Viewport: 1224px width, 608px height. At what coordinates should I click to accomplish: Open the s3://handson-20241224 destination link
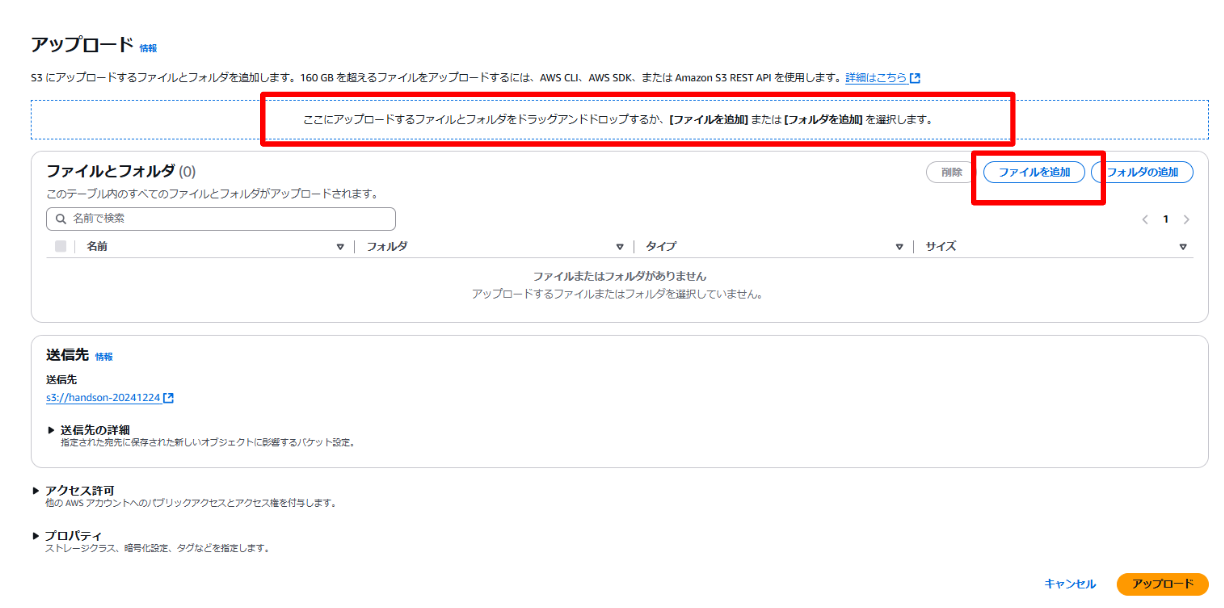point(104,398)
